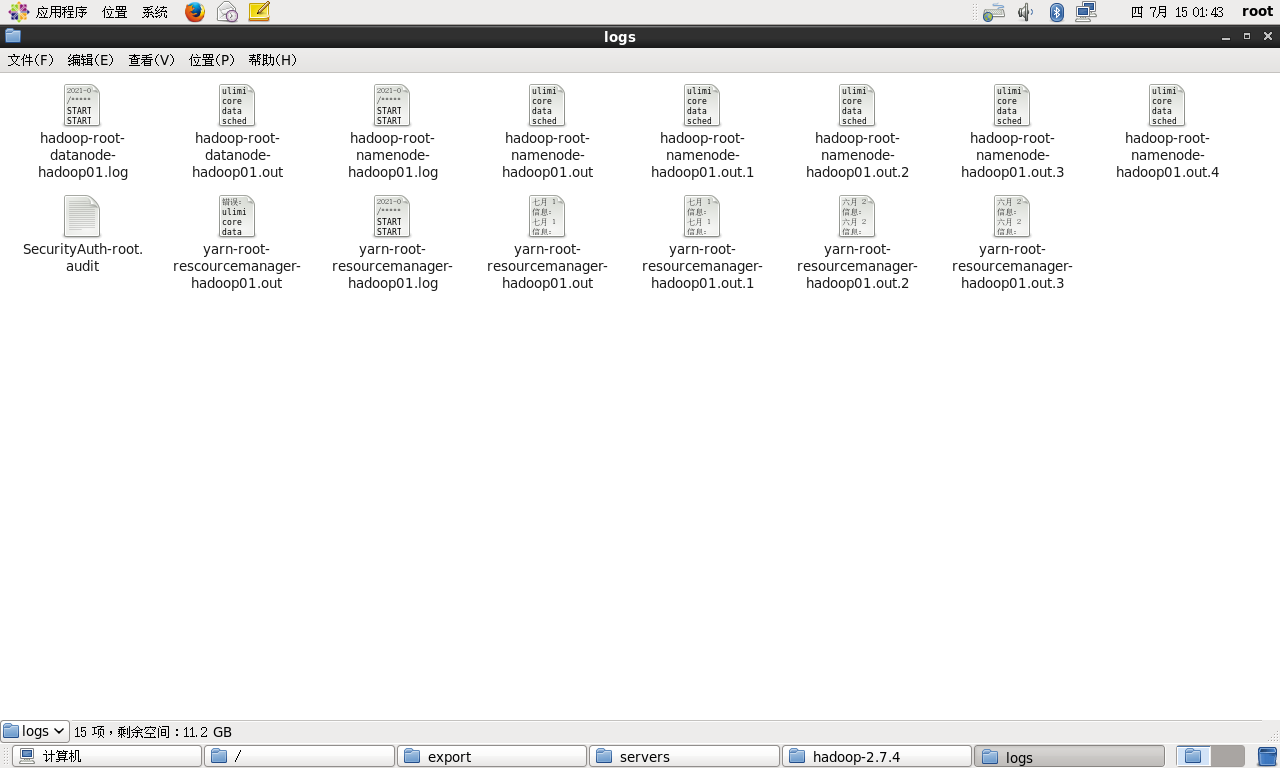Select the hadoop-root-namenode-hadoop01.out.4 file icon

pyautogui.click(x=1167, y=105)
